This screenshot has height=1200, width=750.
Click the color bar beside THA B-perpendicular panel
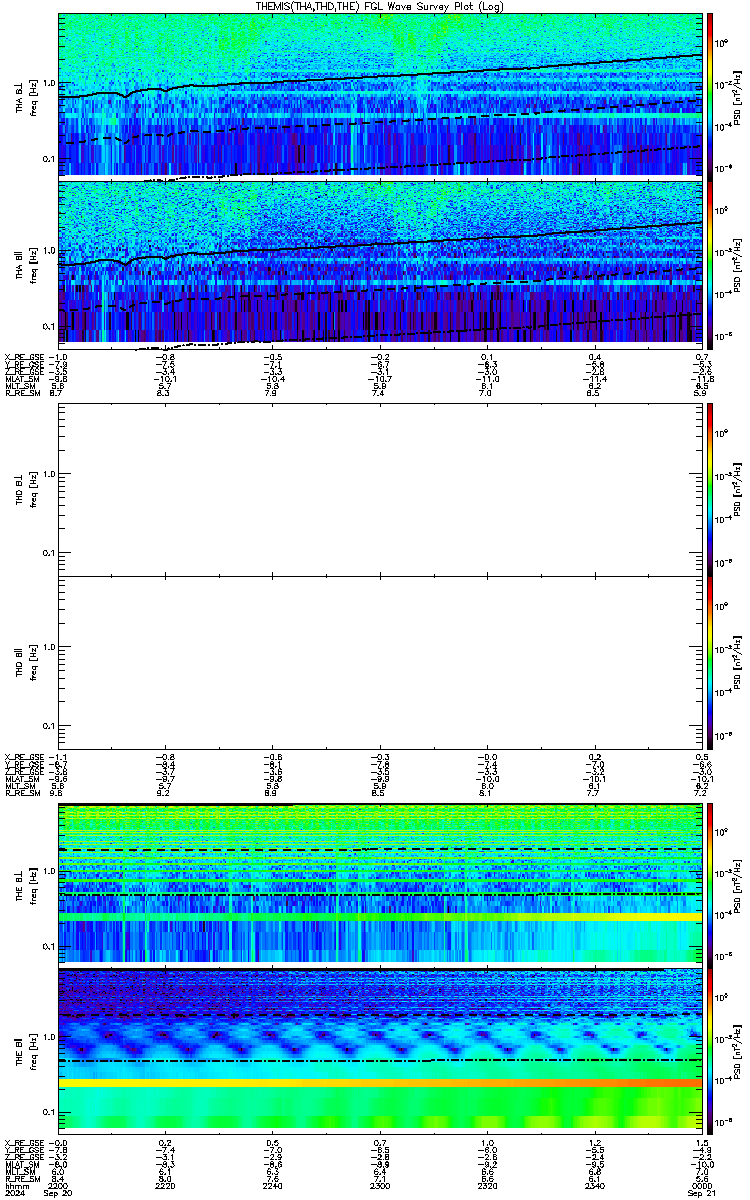click(710, 95)
